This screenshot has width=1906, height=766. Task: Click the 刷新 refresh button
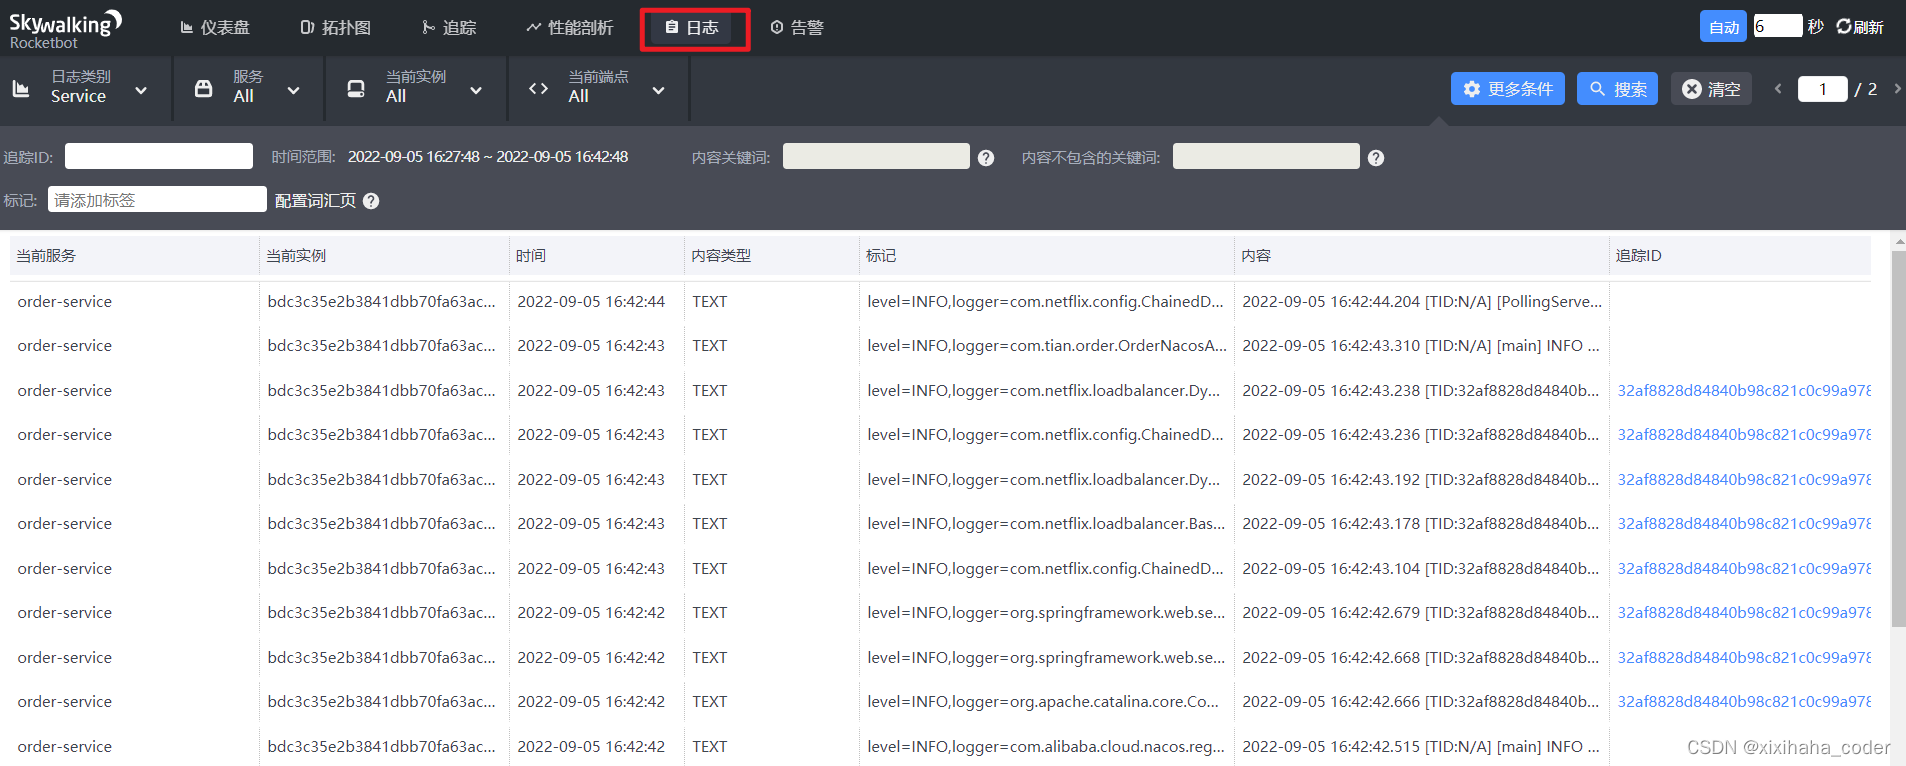coord(1860,27)
